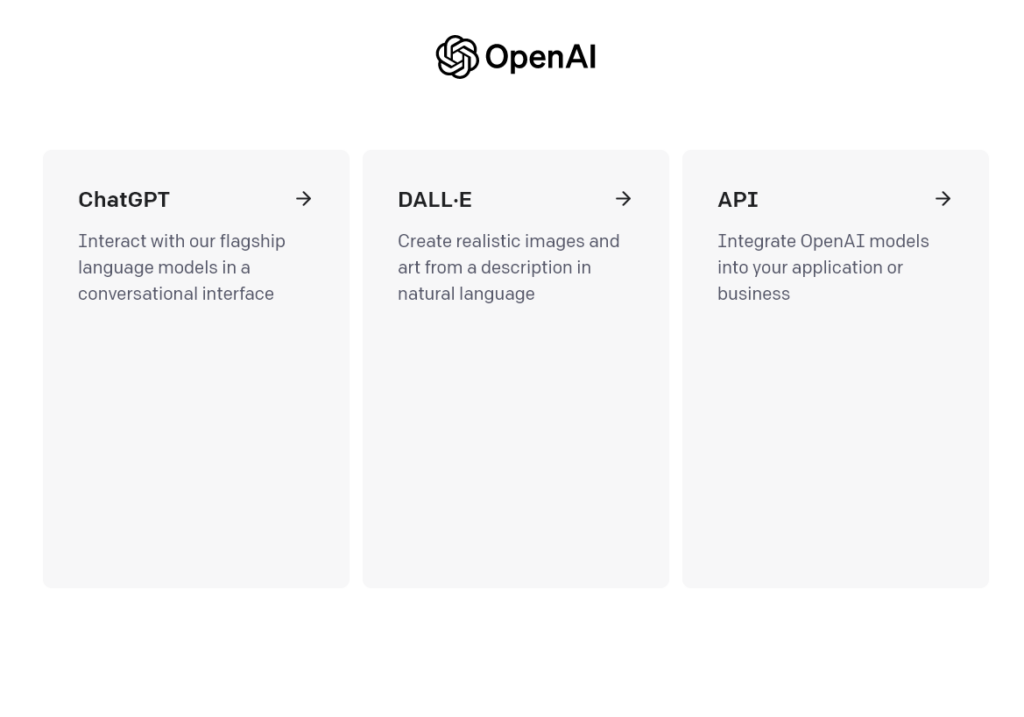This screenshot has height=717, width=1024.
Task: Click the "language models in a" text line
Action: pyautogui.click(x=164, y=267)
